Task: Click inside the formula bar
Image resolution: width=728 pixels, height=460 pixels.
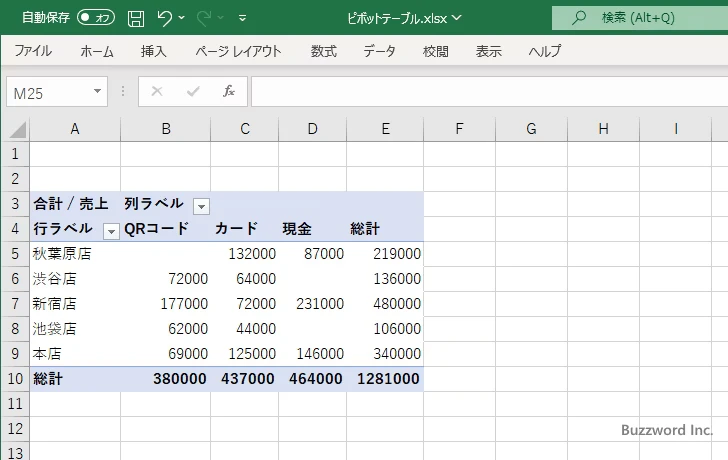Action: [x=489, y=92]
